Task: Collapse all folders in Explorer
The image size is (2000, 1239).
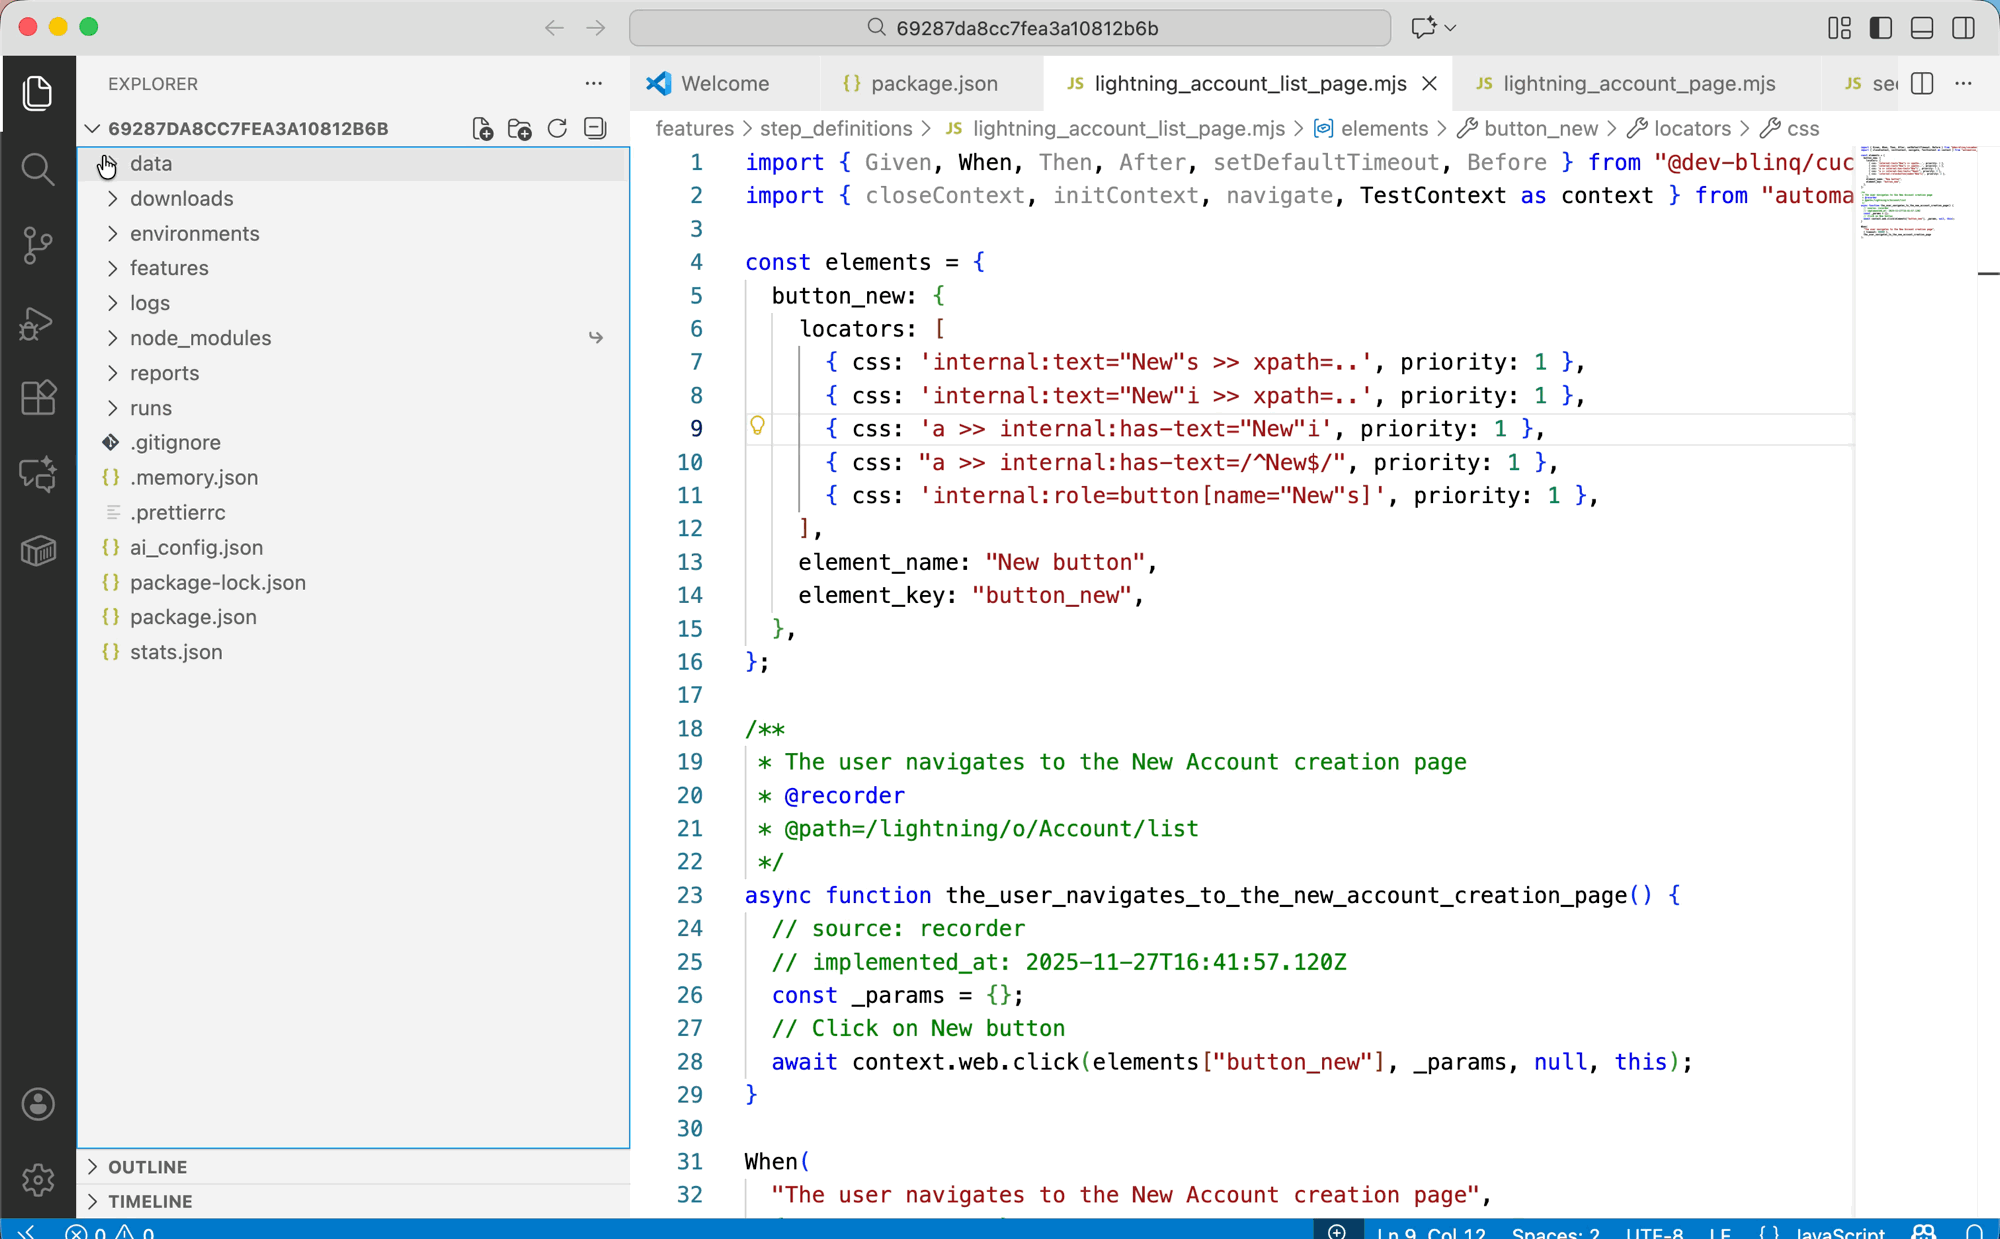Action: 595,129
